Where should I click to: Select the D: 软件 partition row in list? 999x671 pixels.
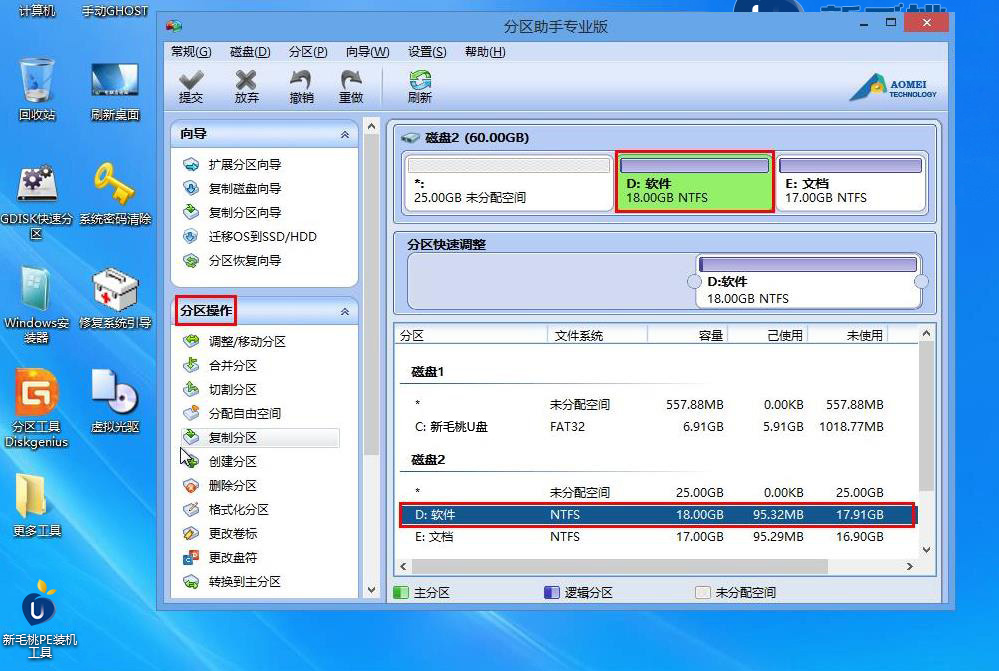click(x=657, y=514)
